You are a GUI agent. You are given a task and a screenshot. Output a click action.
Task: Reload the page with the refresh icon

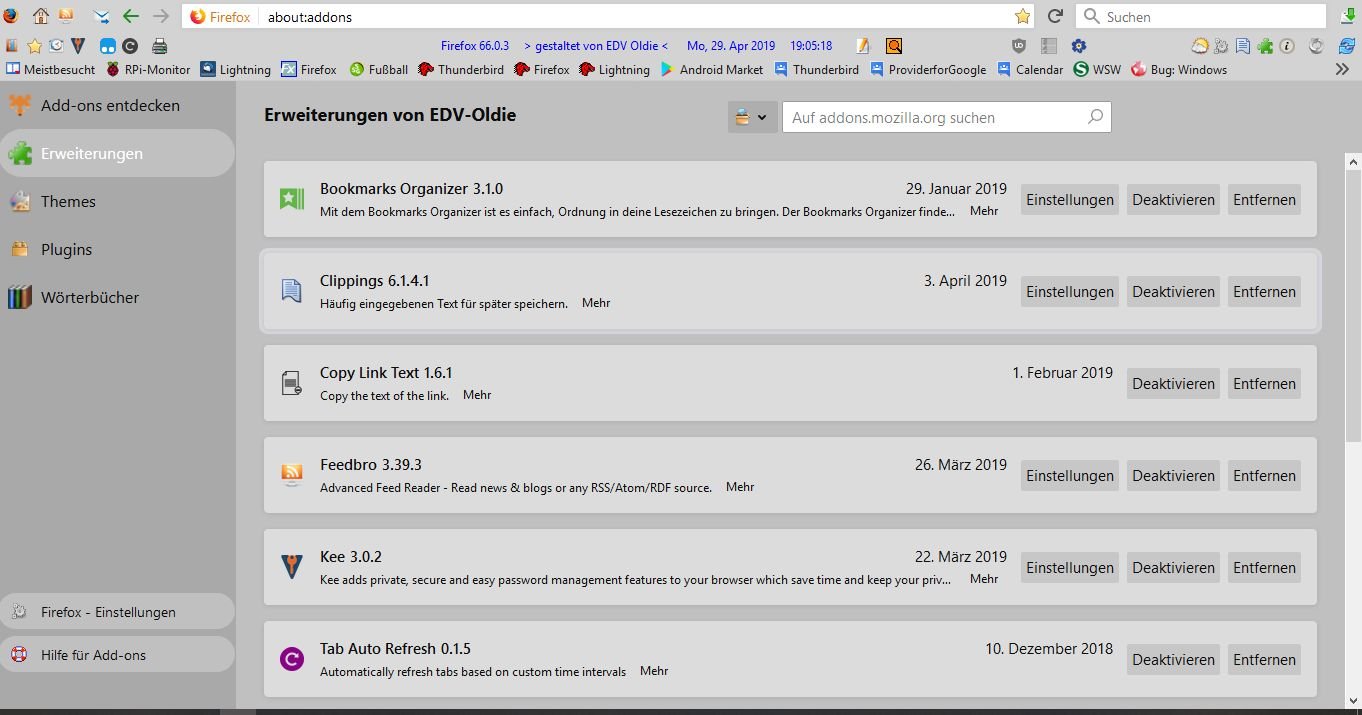coord(1054,16)
